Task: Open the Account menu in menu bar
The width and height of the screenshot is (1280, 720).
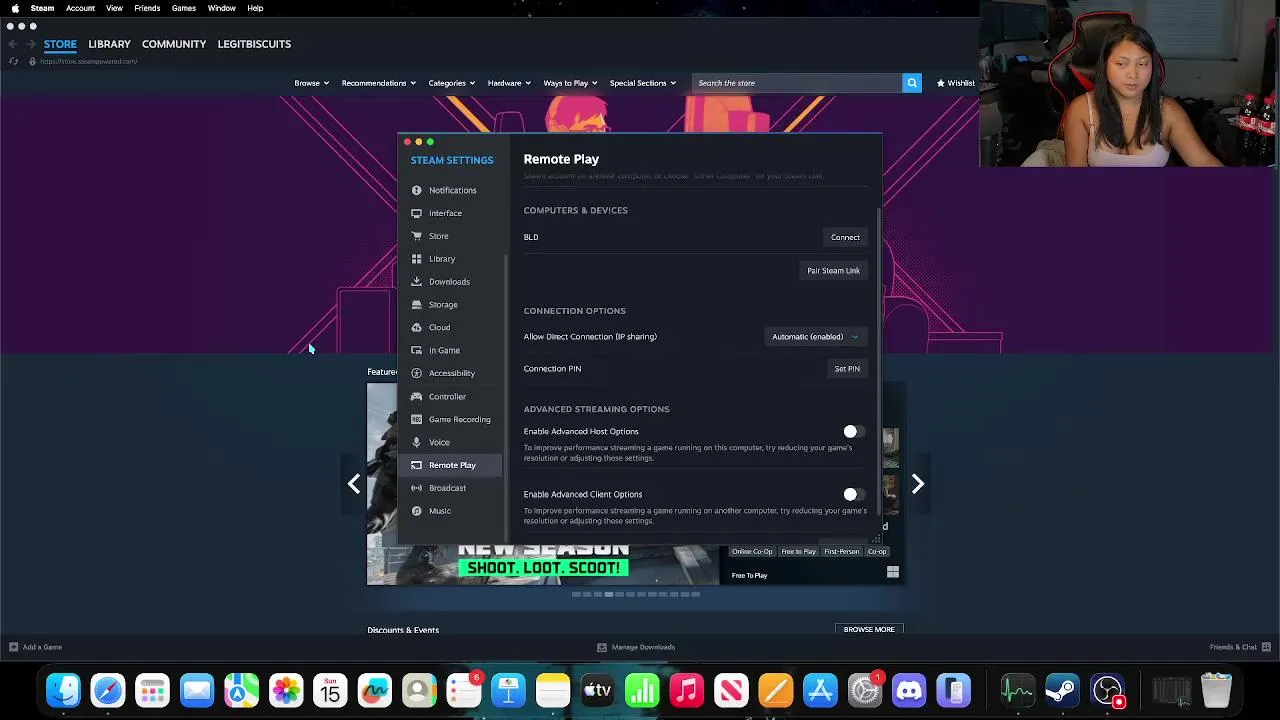Action: pos(80,8)
